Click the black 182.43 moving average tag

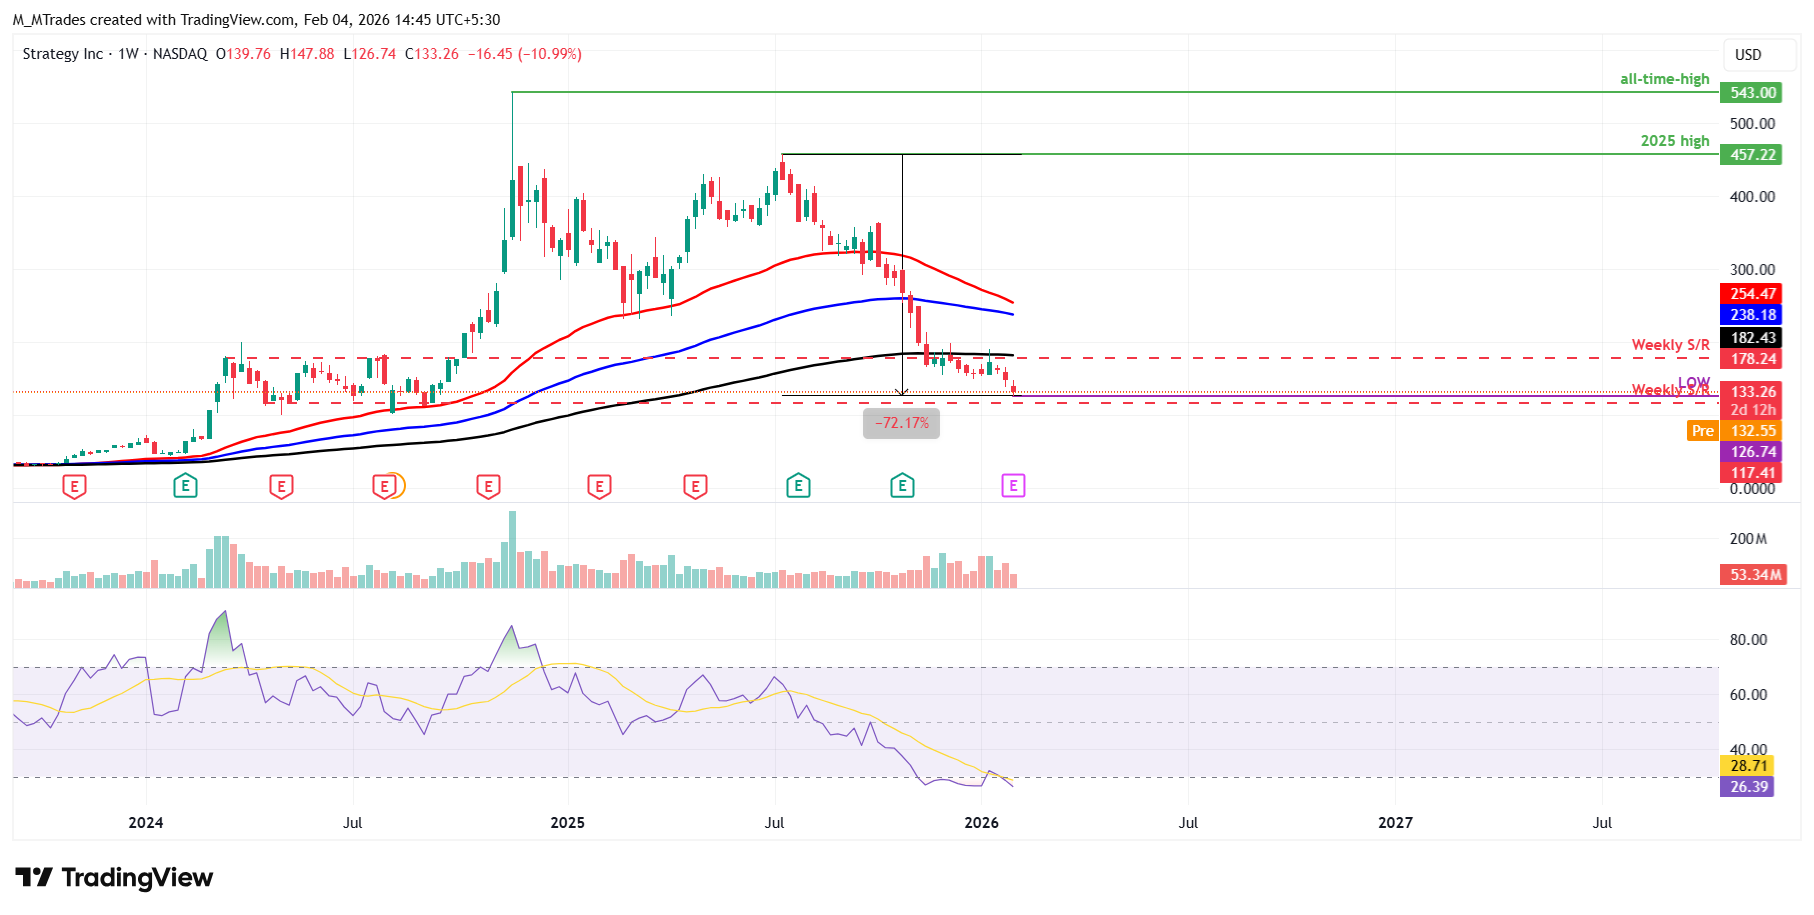pos(1751,338)
